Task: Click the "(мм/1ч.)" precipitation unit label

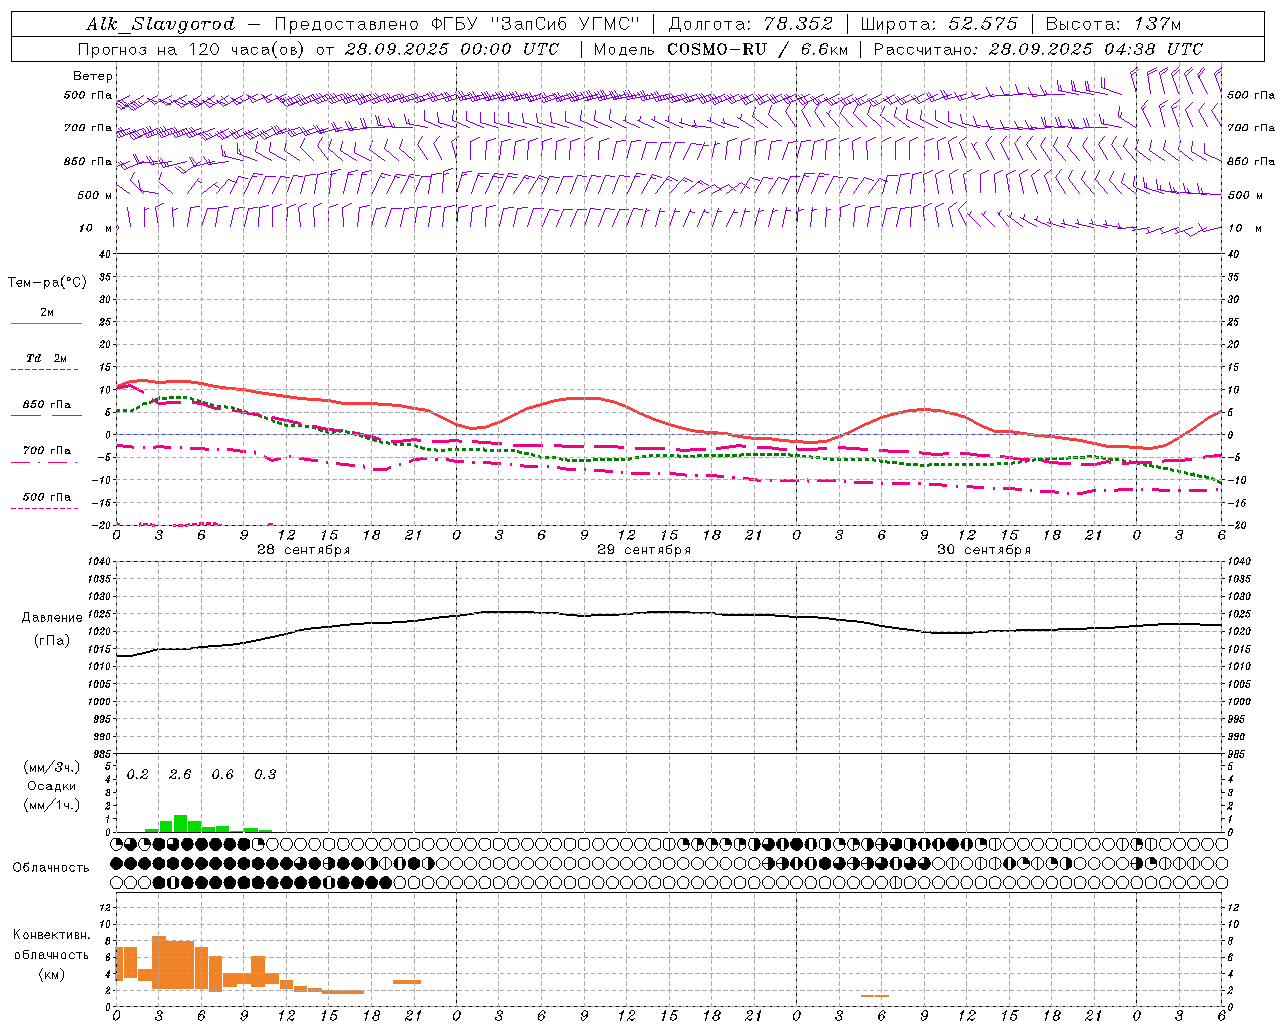Action: coord(51,805)
